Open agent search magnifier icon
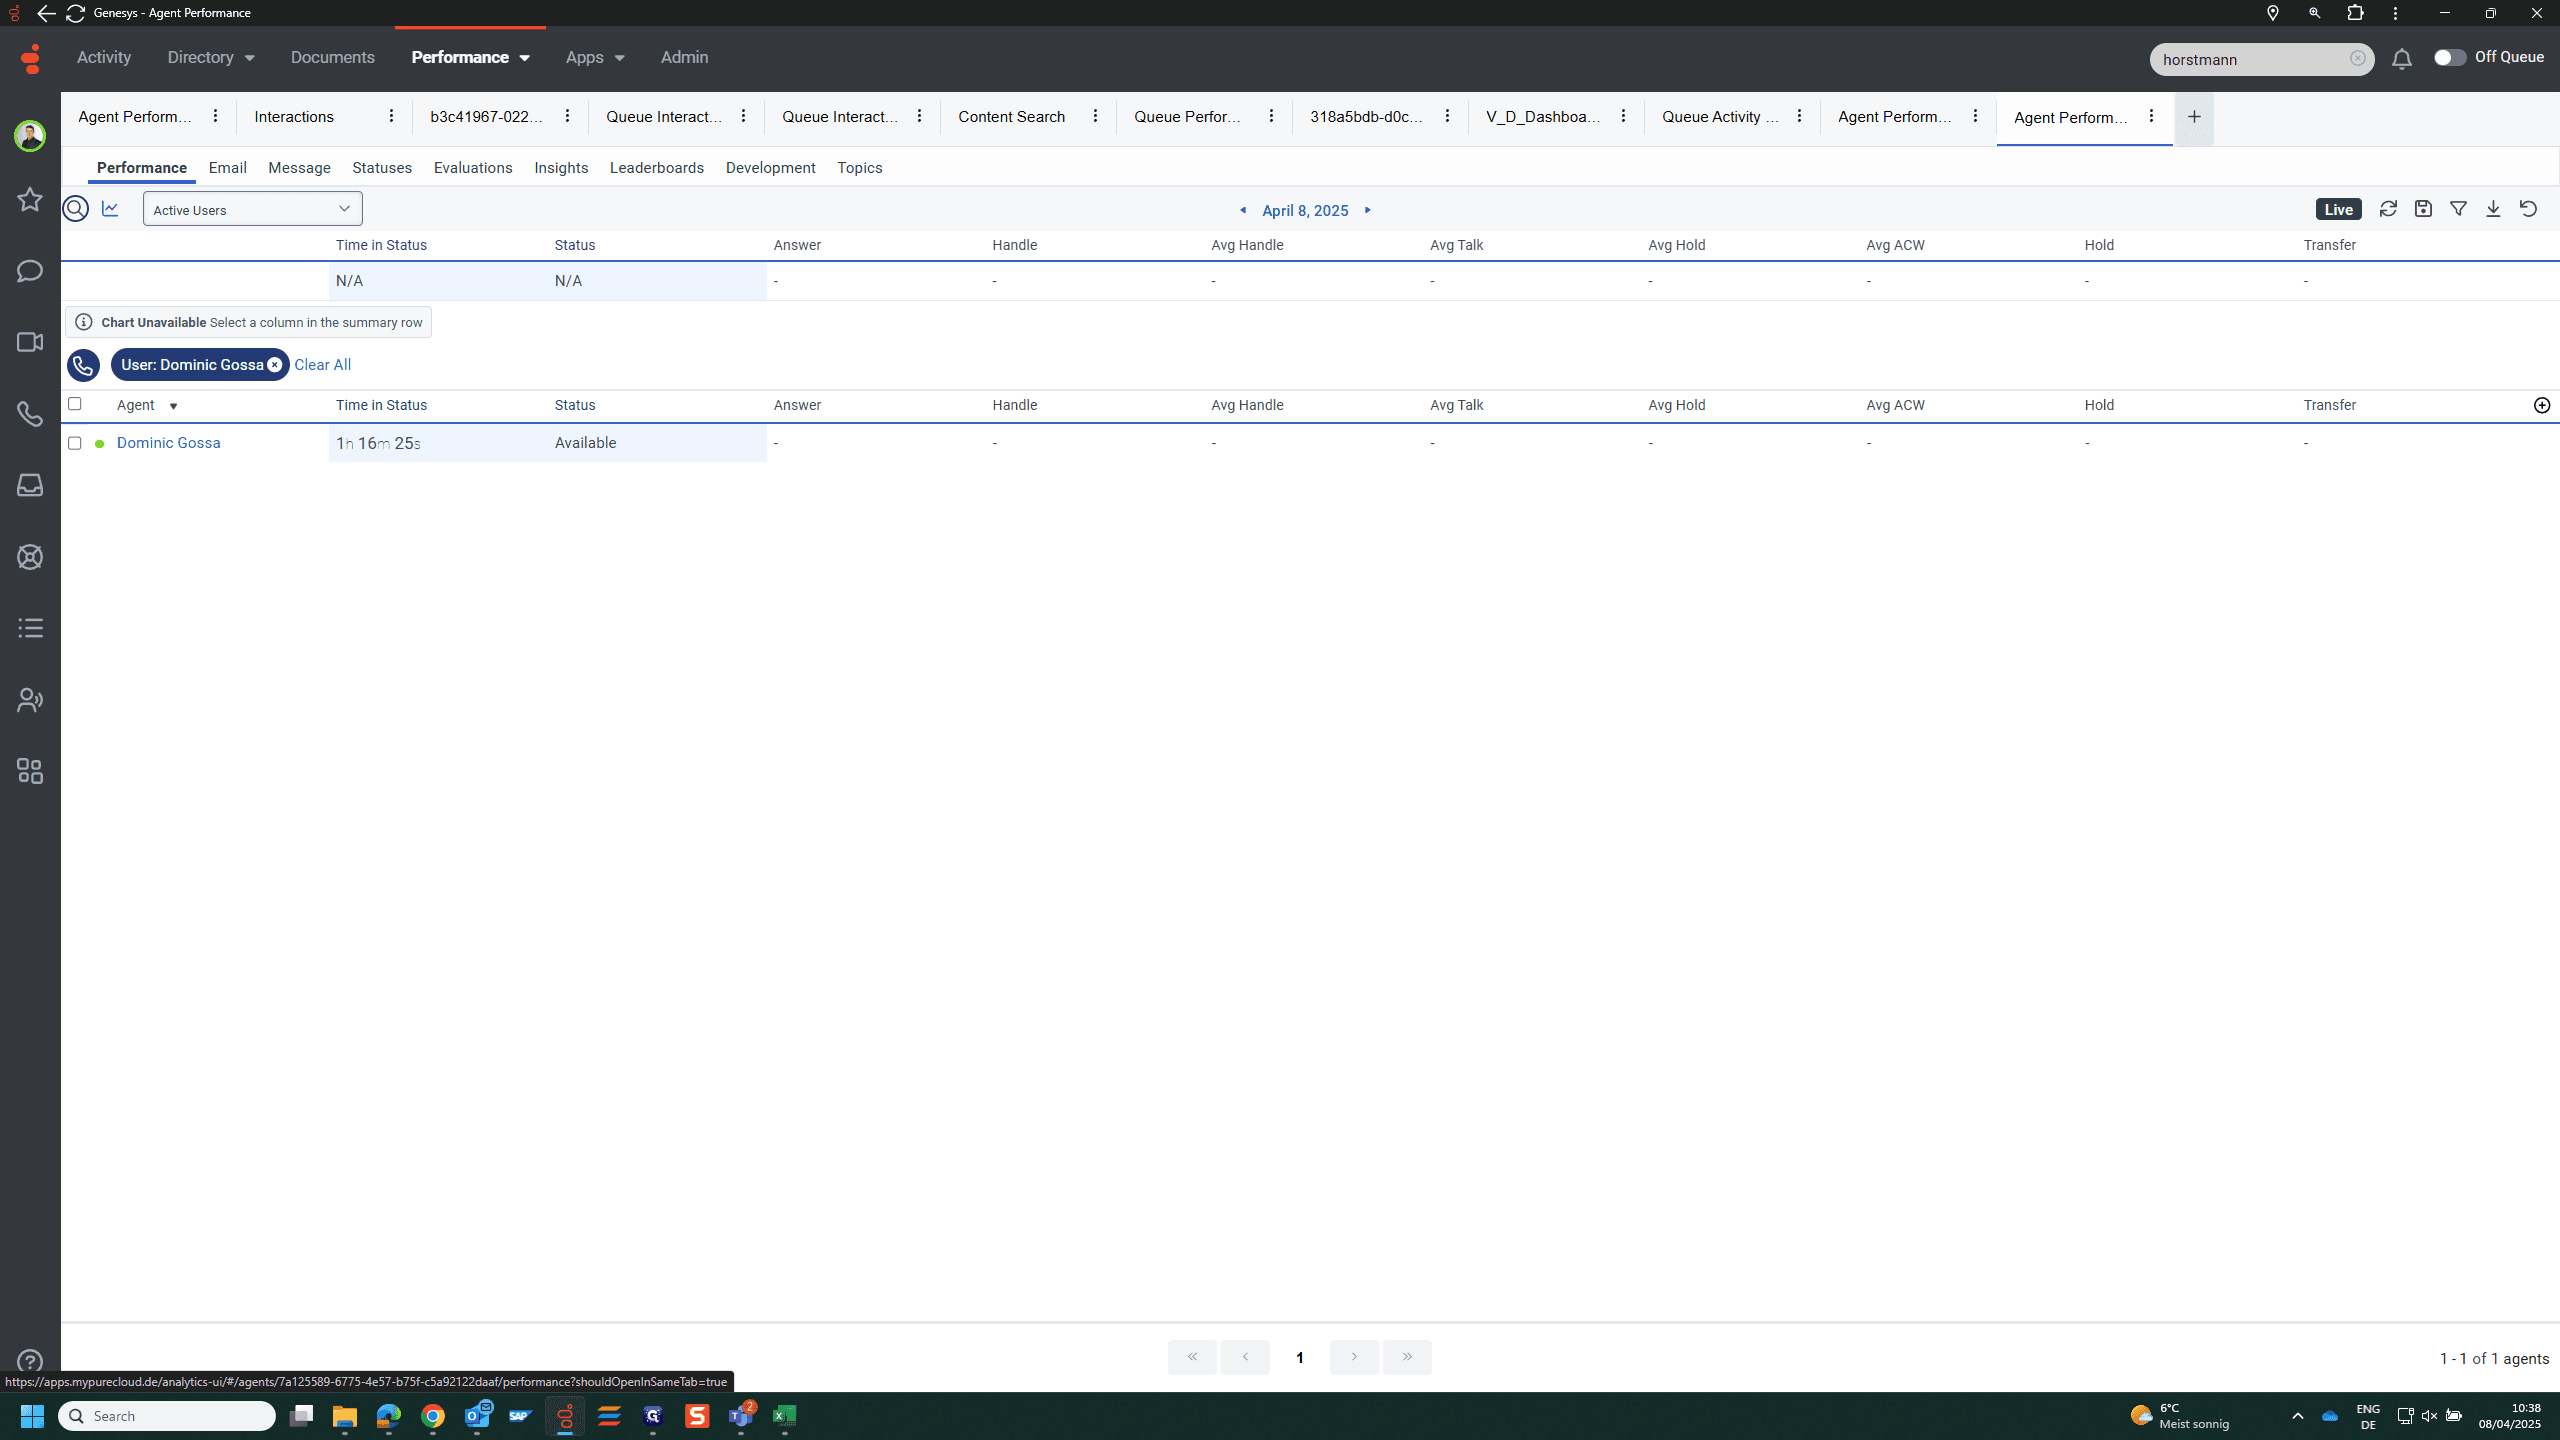 click(x=75, y=209)
